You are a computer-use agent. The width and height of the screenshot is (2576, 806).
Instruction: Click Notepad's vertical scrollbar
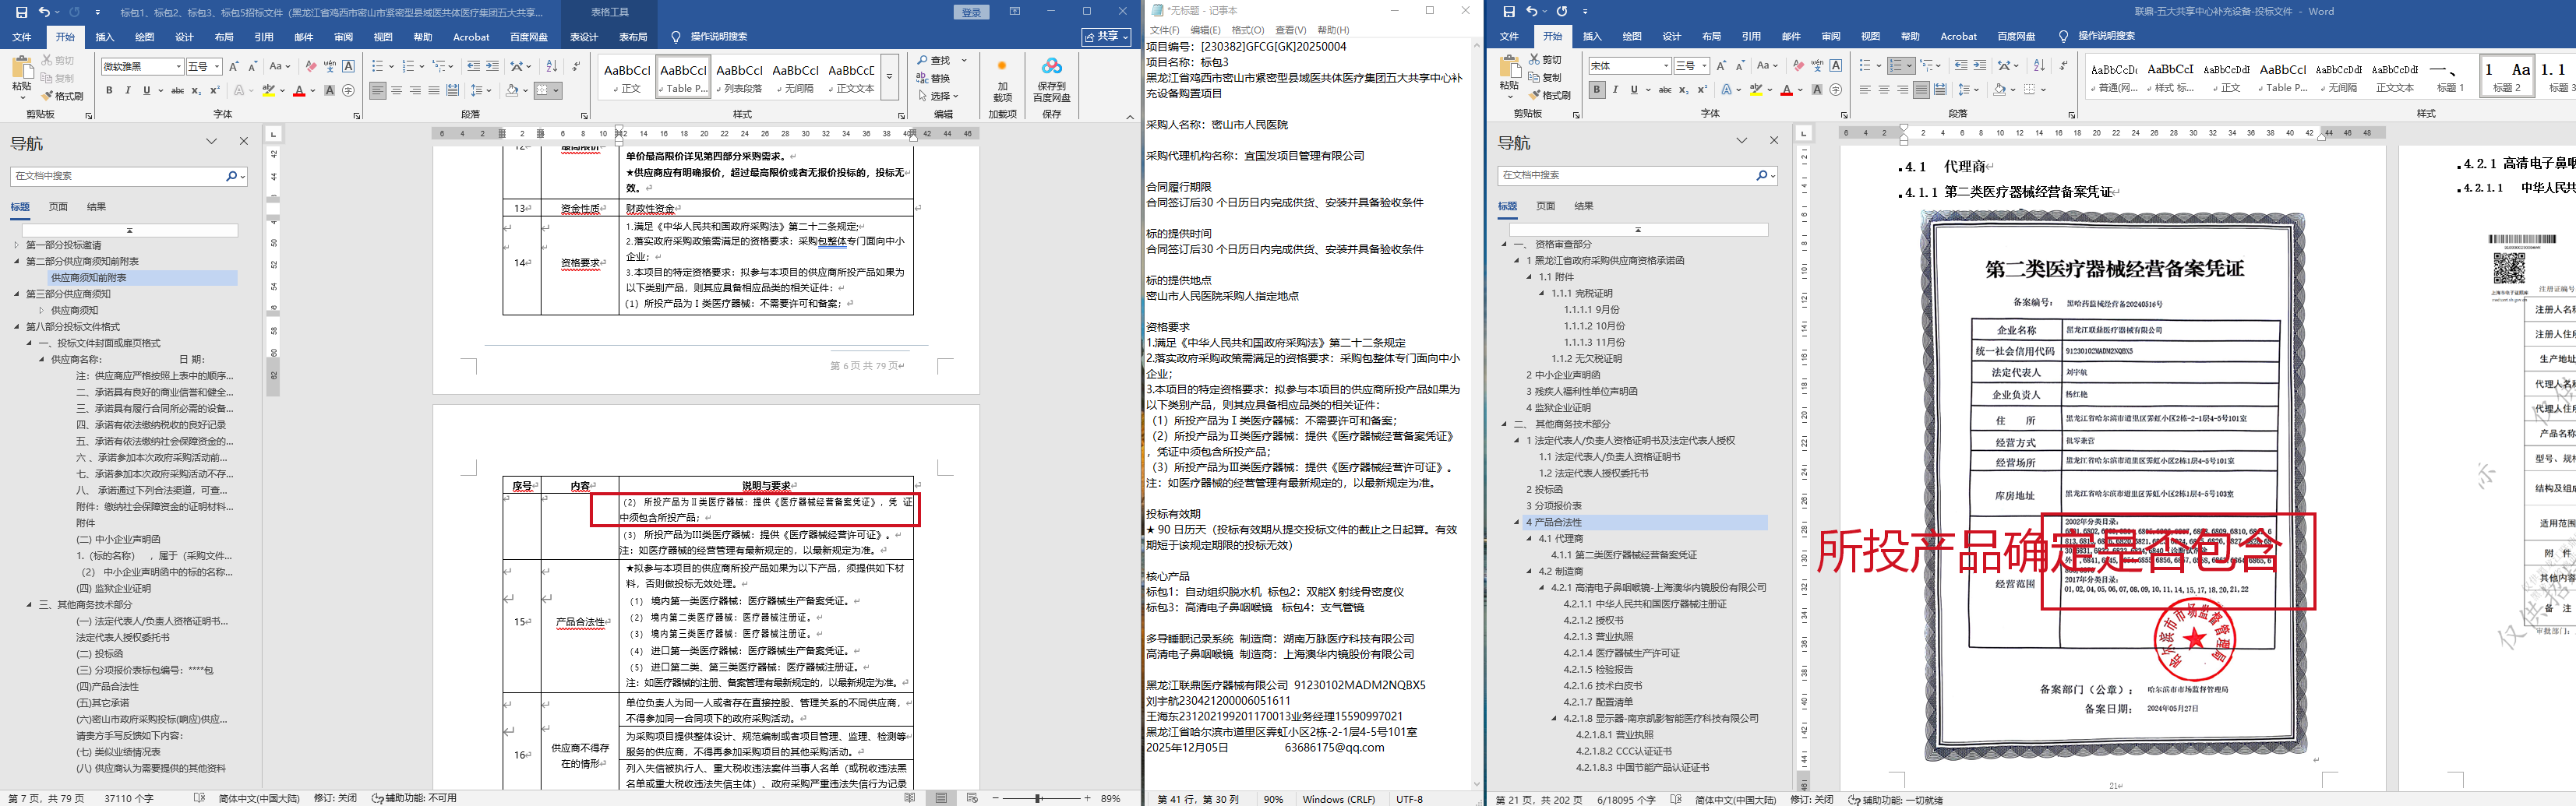click(x=1477, y=414)
